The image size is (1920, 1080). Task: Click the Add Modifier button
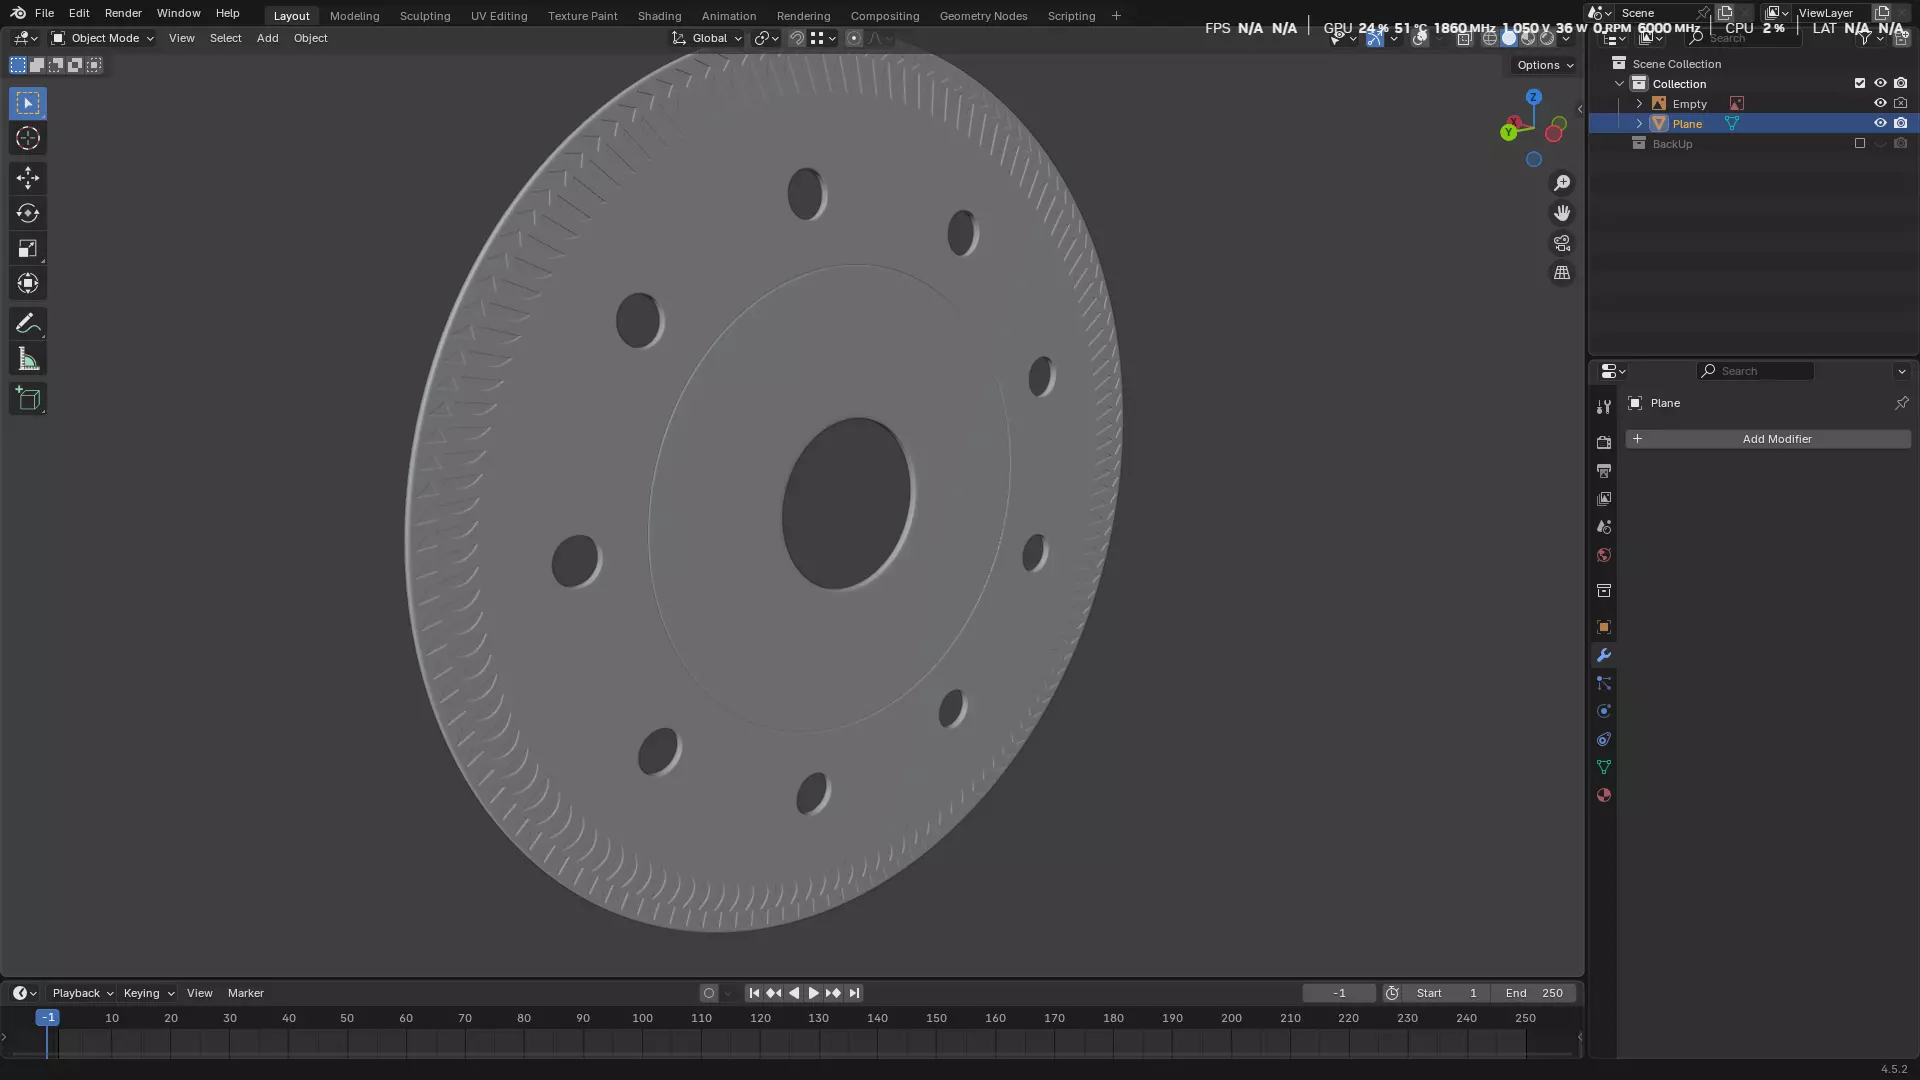1767,439
